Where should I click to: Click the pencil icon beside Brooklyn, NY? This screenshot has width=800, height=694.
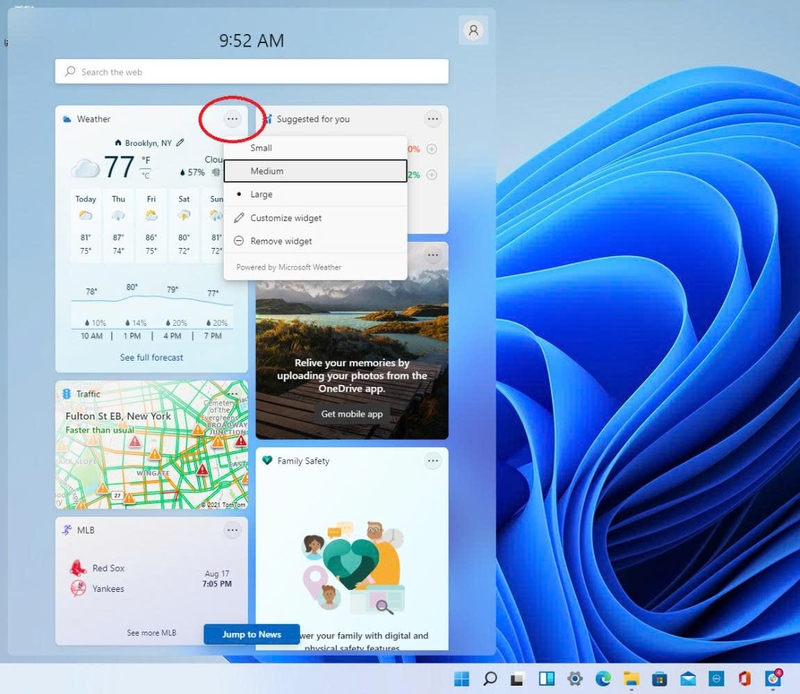180,141
